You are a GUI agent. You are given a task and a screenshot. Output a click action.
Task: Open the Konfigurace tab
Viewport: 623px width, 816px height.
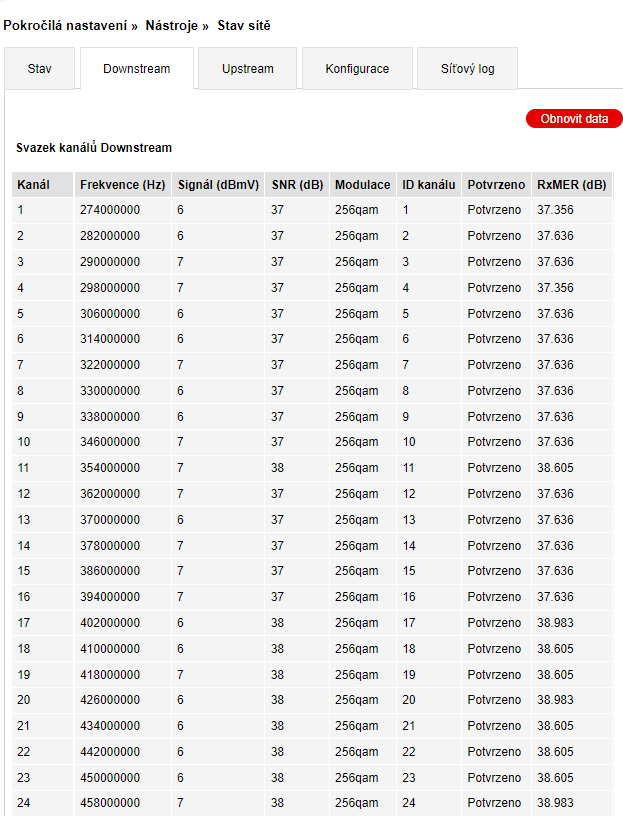point(357,69)
